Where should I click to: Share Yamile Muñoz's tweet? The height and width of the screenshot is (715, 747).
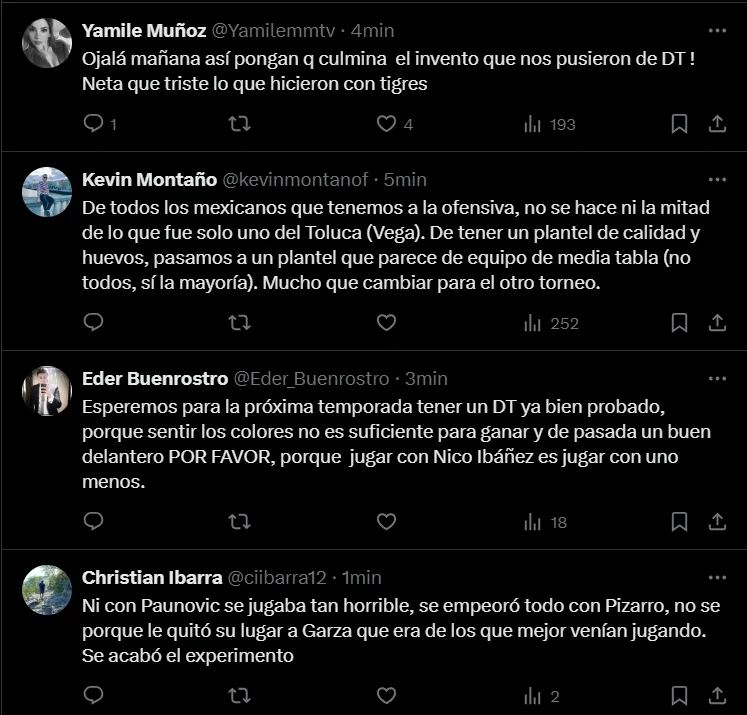pyautogui.click(x=717, y=124)
